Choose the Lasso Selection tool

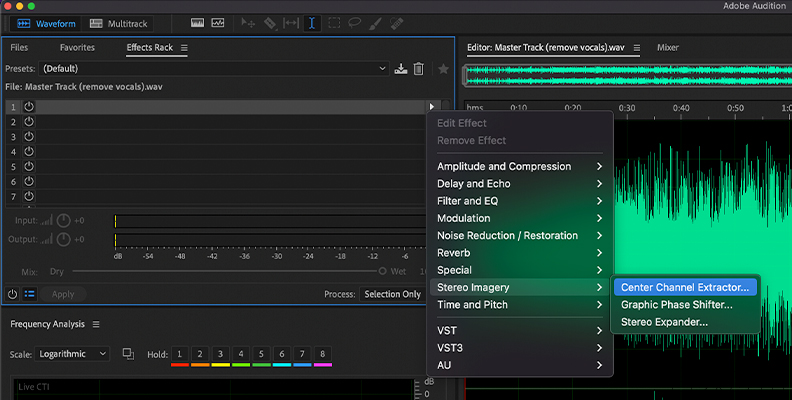[355, 23]
